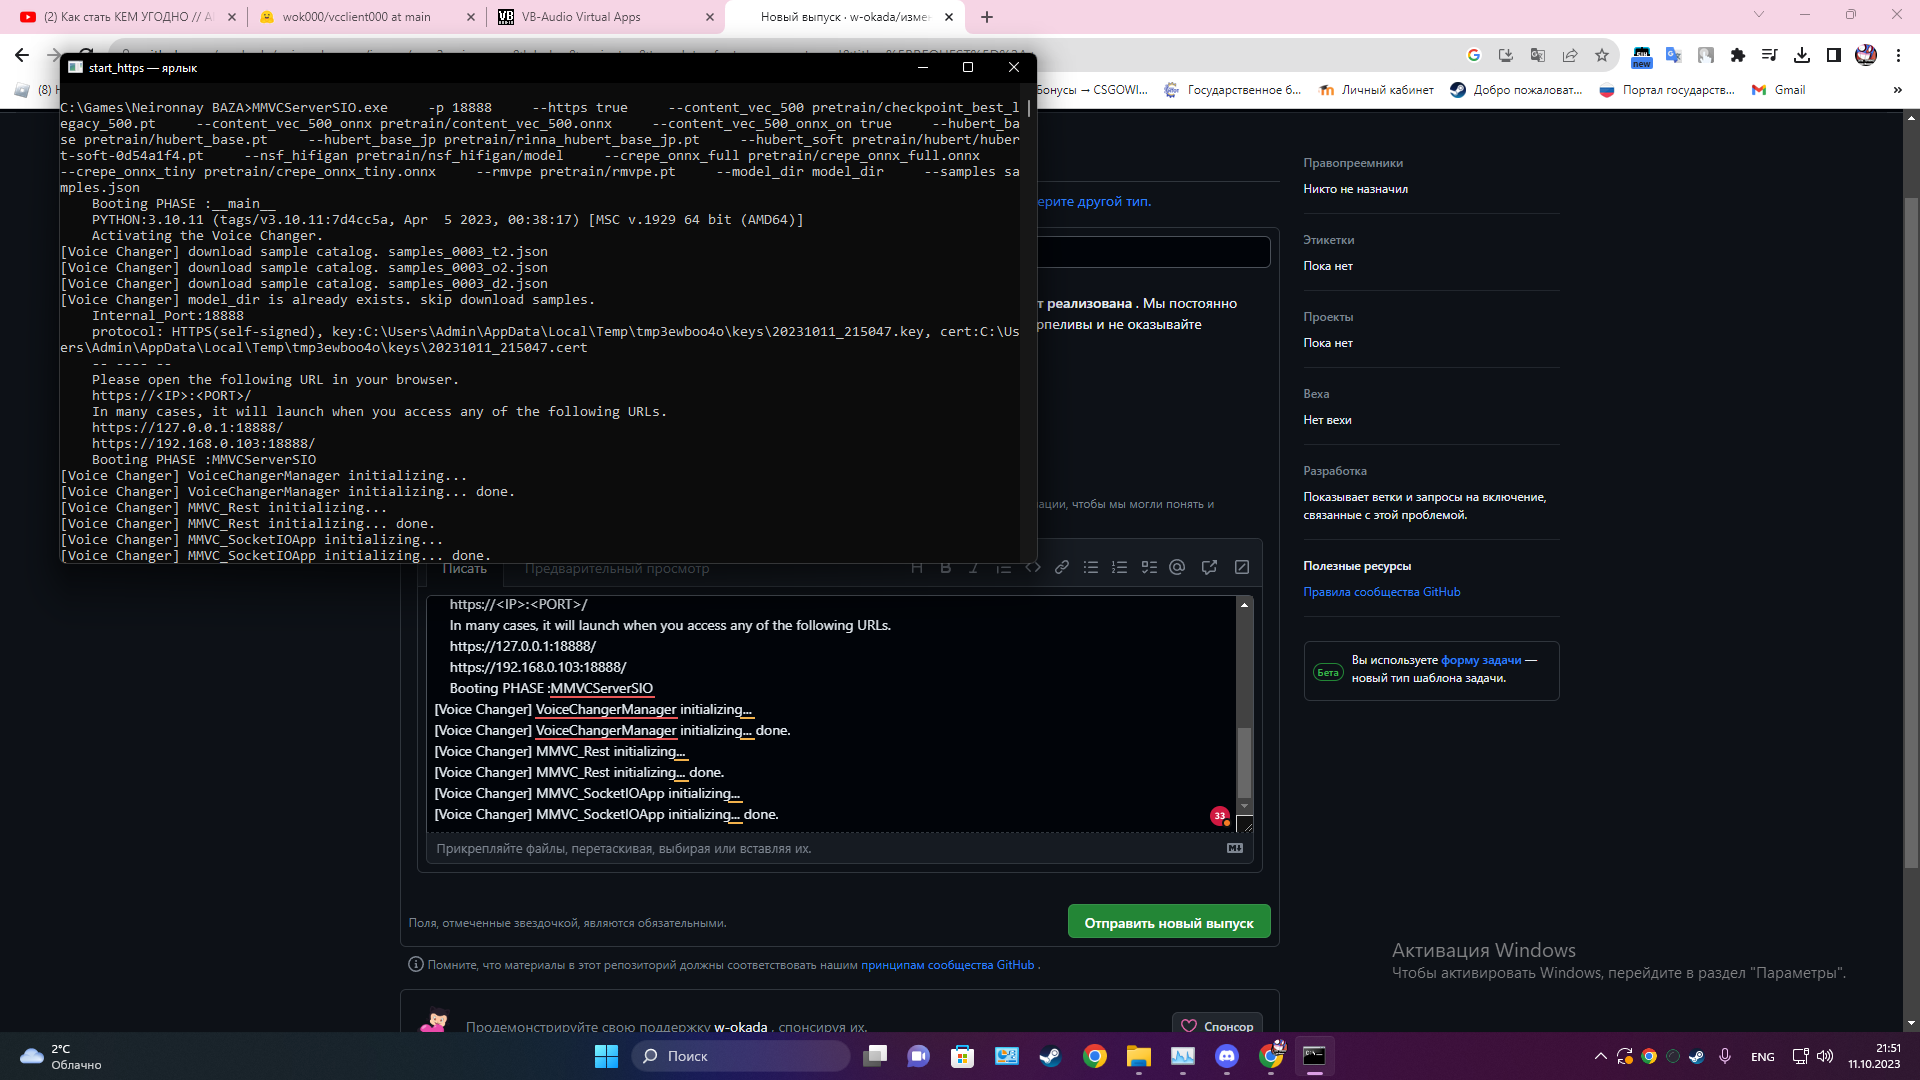Open the ENG language switcher

pyautogui.click(x=1763, y=1056)
